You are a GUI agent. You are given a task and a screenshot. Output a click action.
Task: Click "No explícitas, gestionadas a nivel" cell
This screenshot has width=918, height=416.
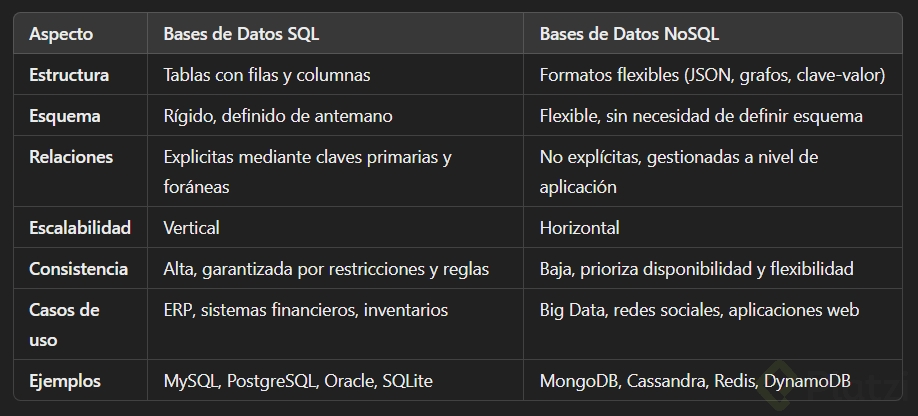pos(679,157)
